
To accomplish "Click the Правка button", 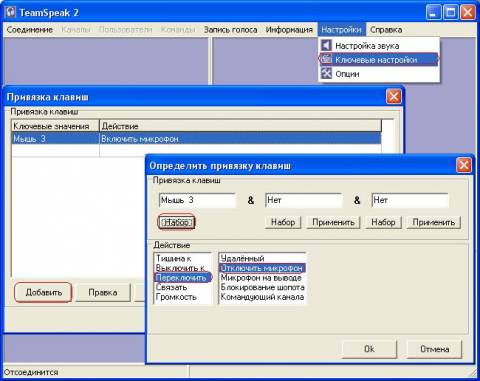I will (103, 292).
